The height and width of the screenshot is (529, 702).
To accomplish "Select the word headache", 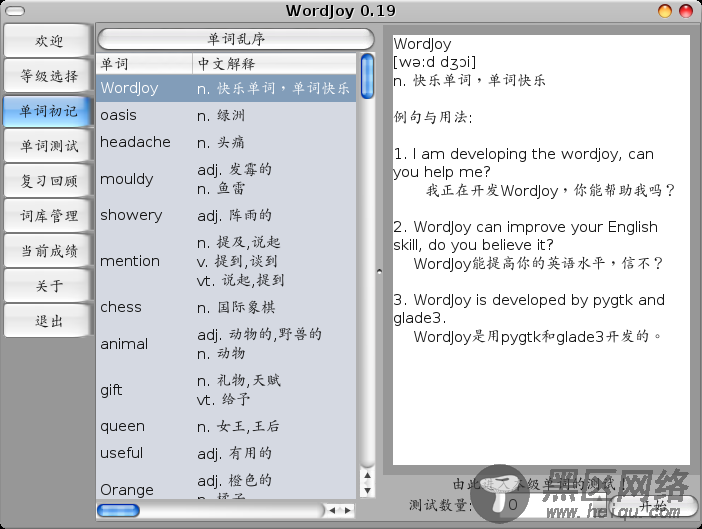I will point(135,142).
